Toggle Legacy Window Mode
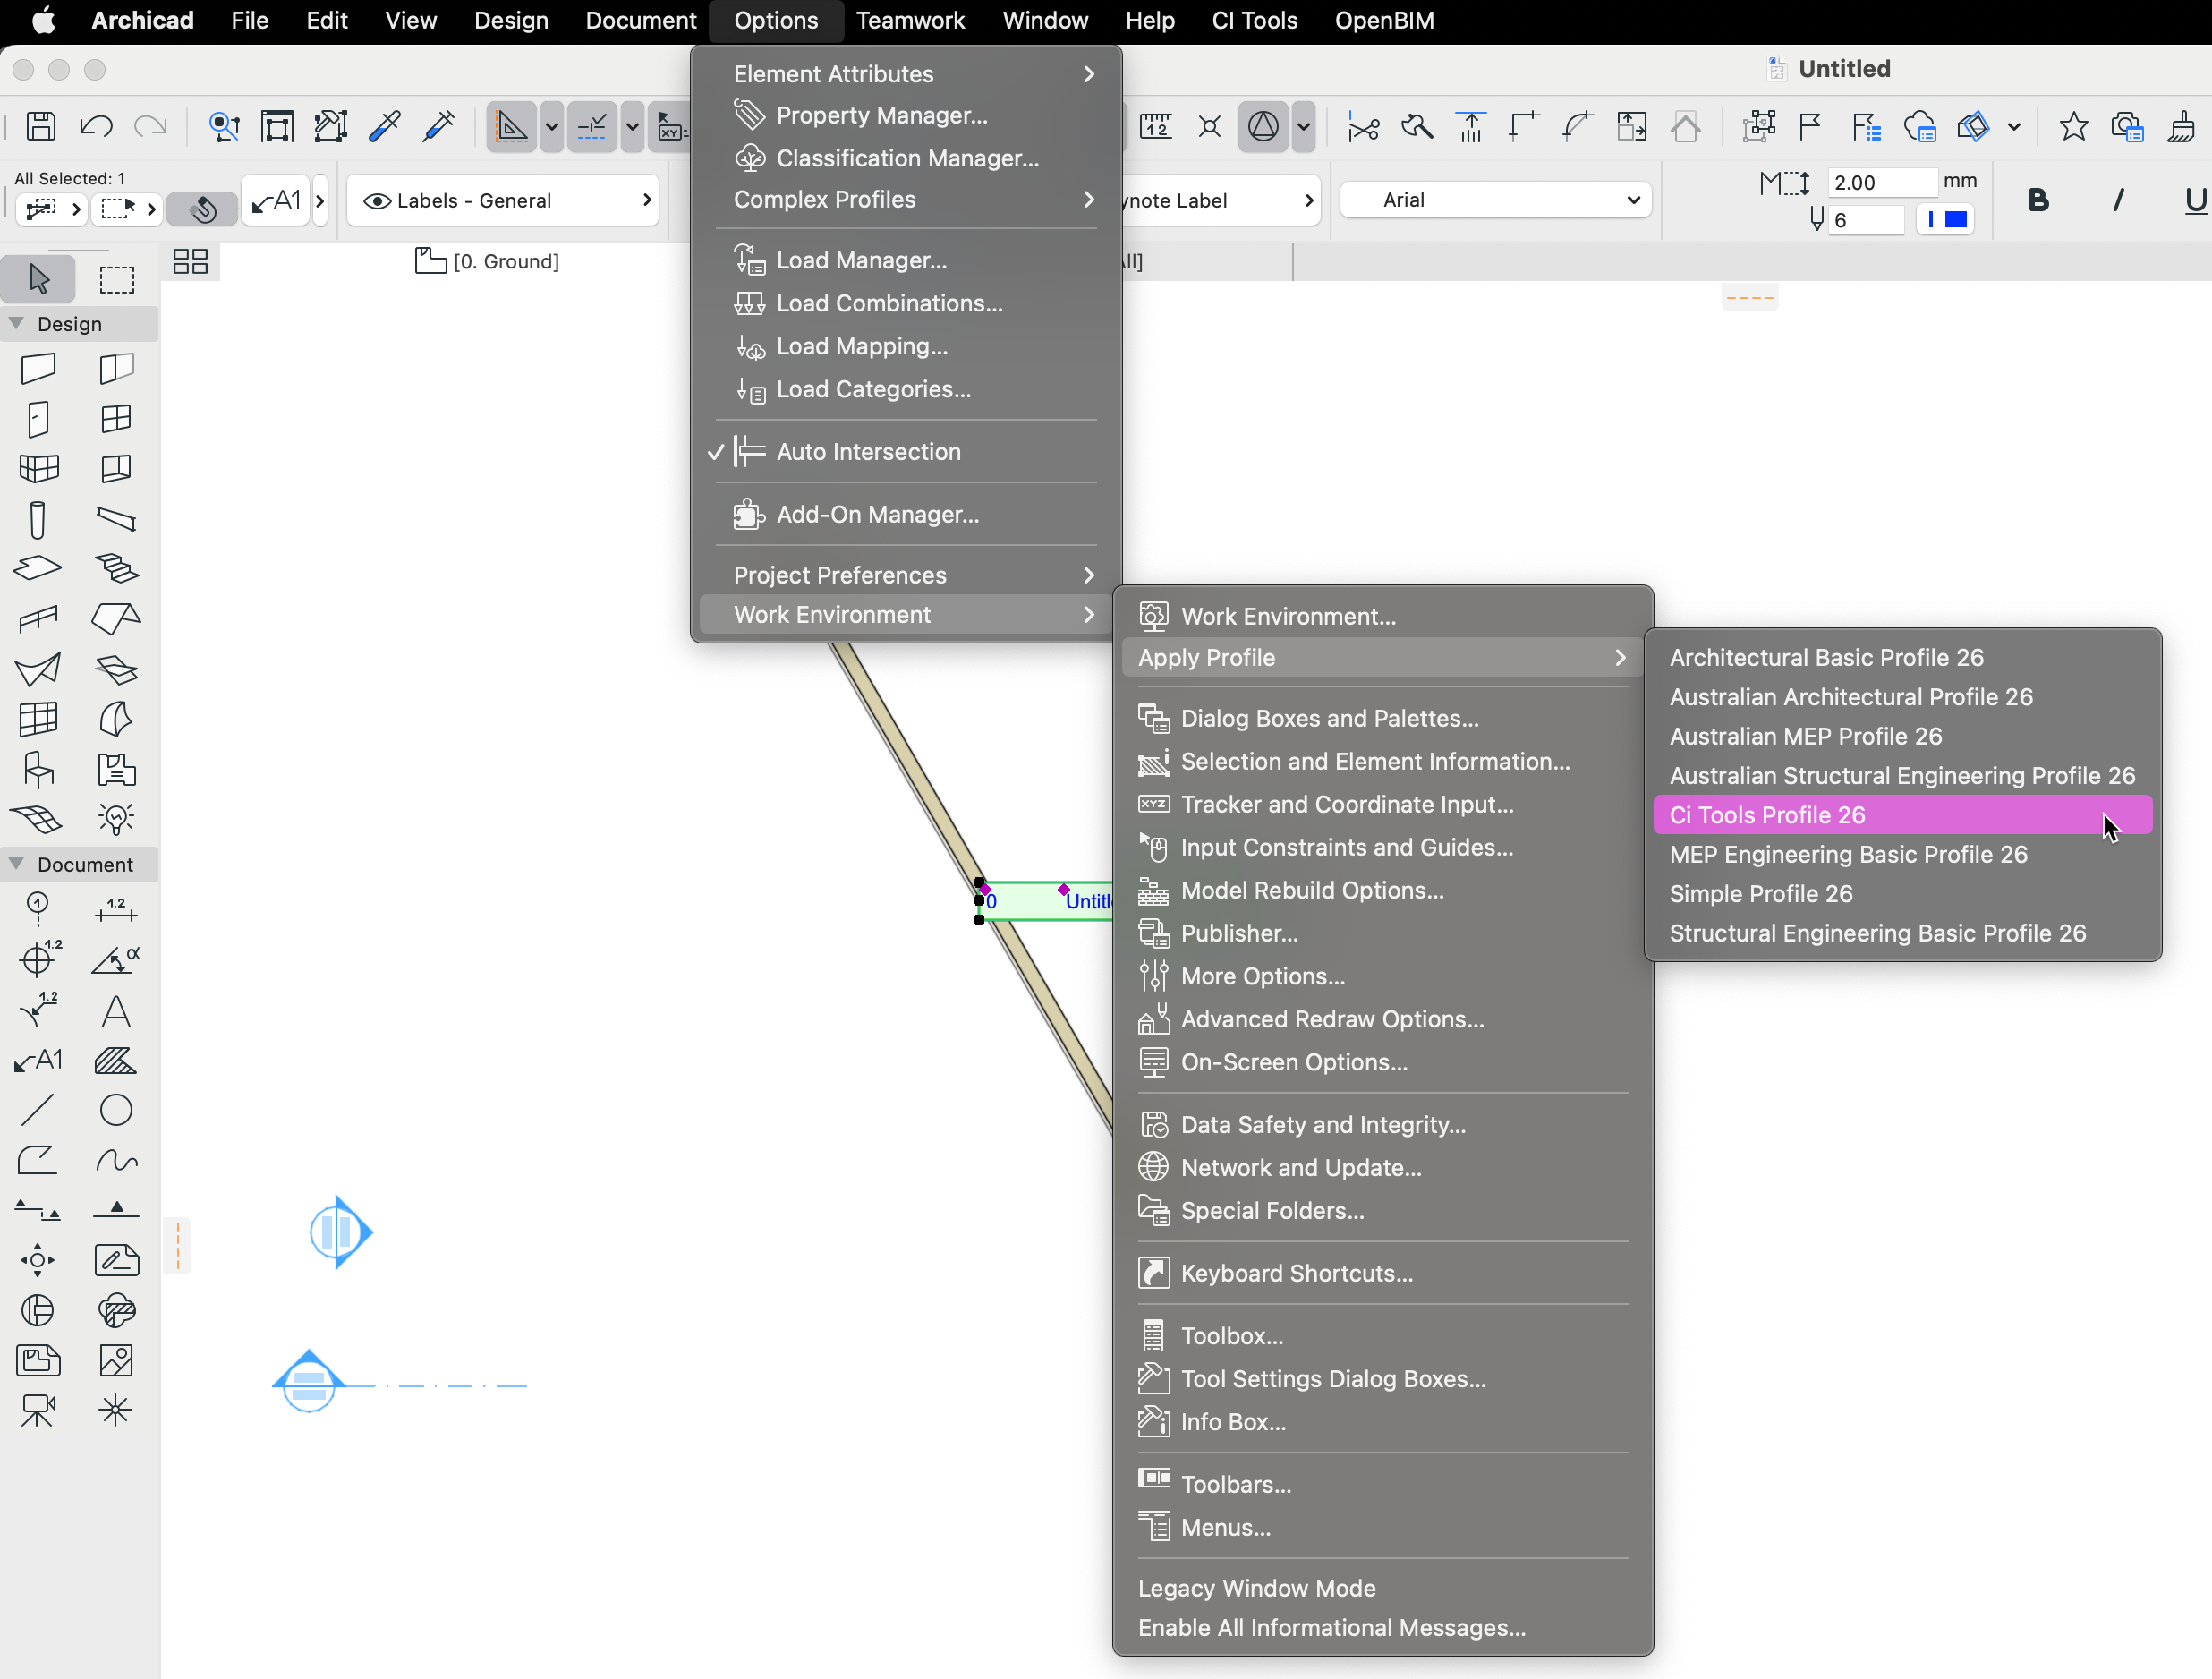 1257,1589
